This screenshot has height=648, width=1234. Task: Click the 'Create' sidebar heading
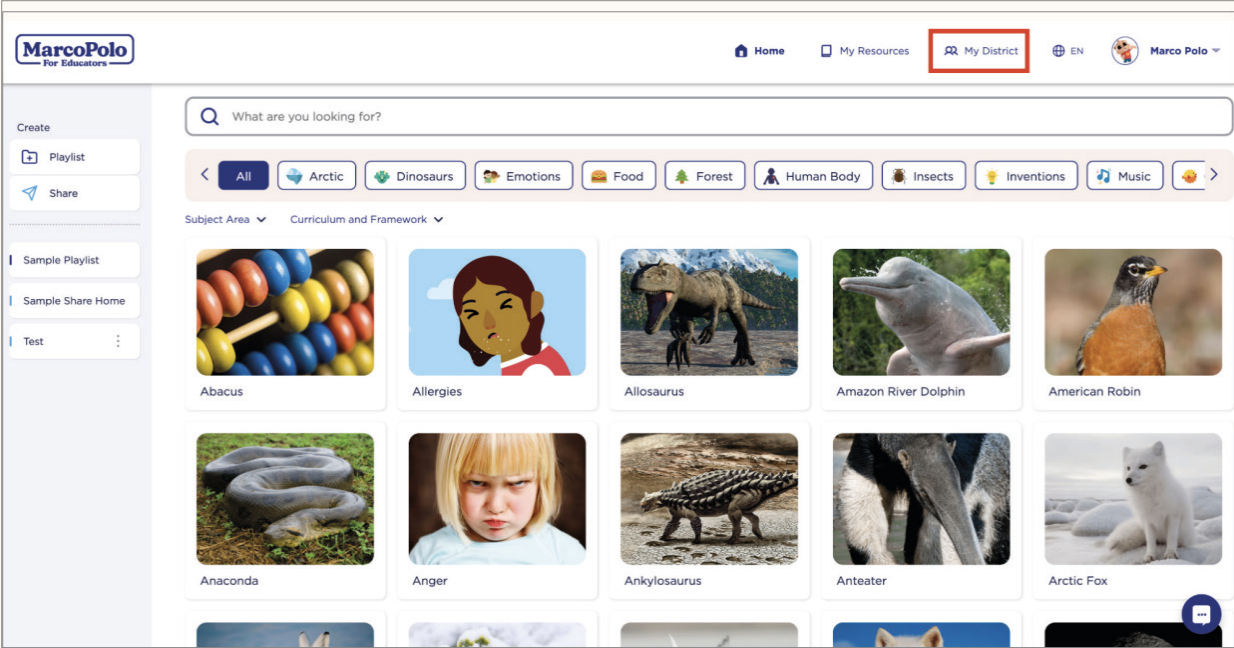tap(33, 127)
